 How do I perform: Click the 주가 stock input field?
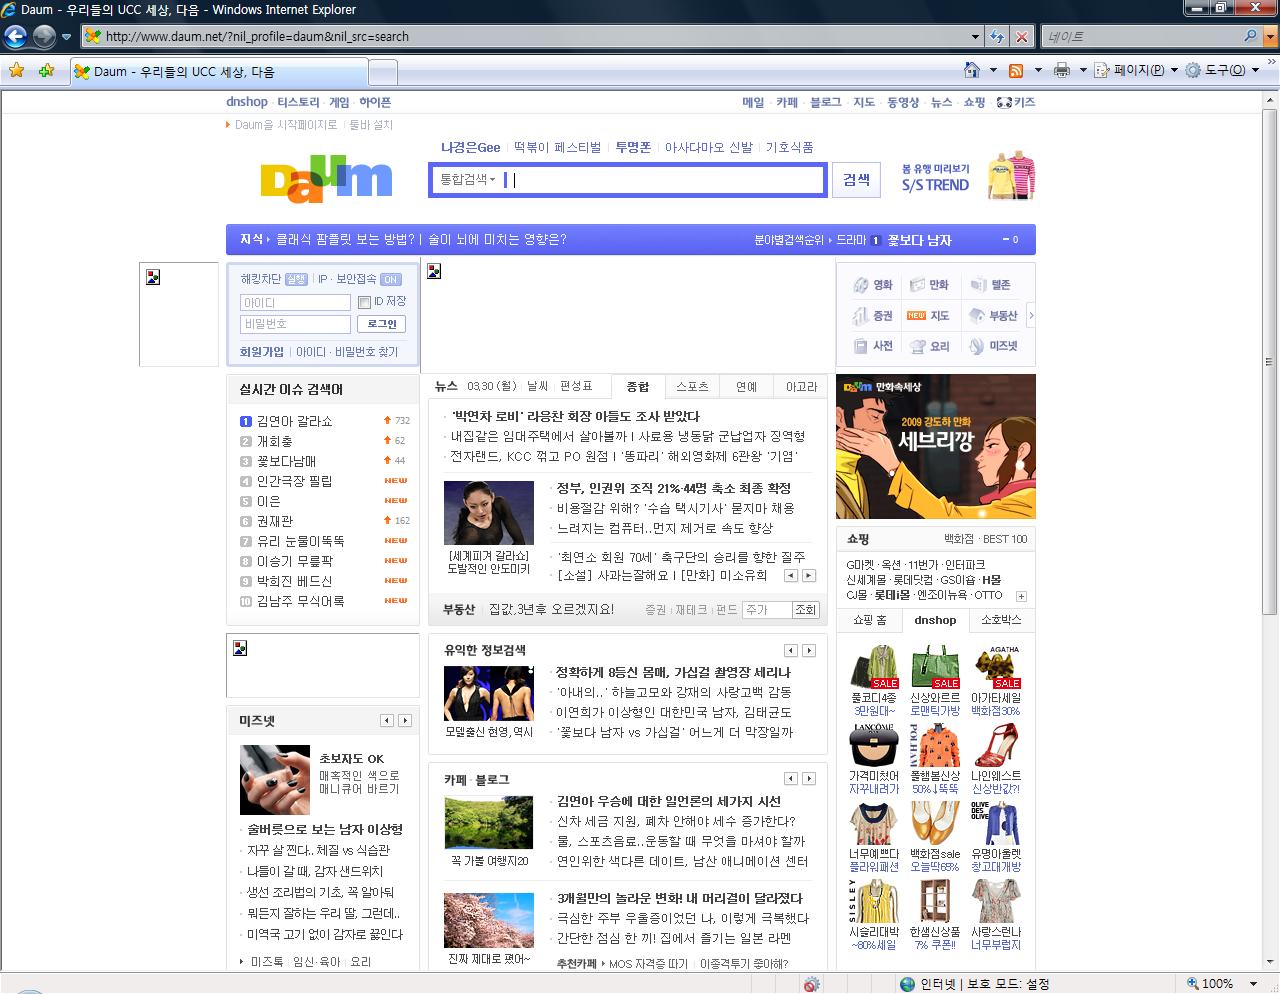click(x=767, y=609)
